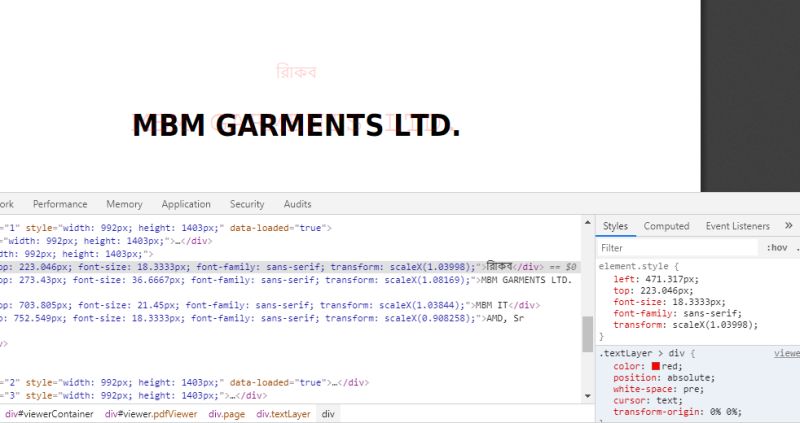The width and height of the screenshot is (800, 423).
Task: Switch to the Security tab
Action: tap(247, 204)
